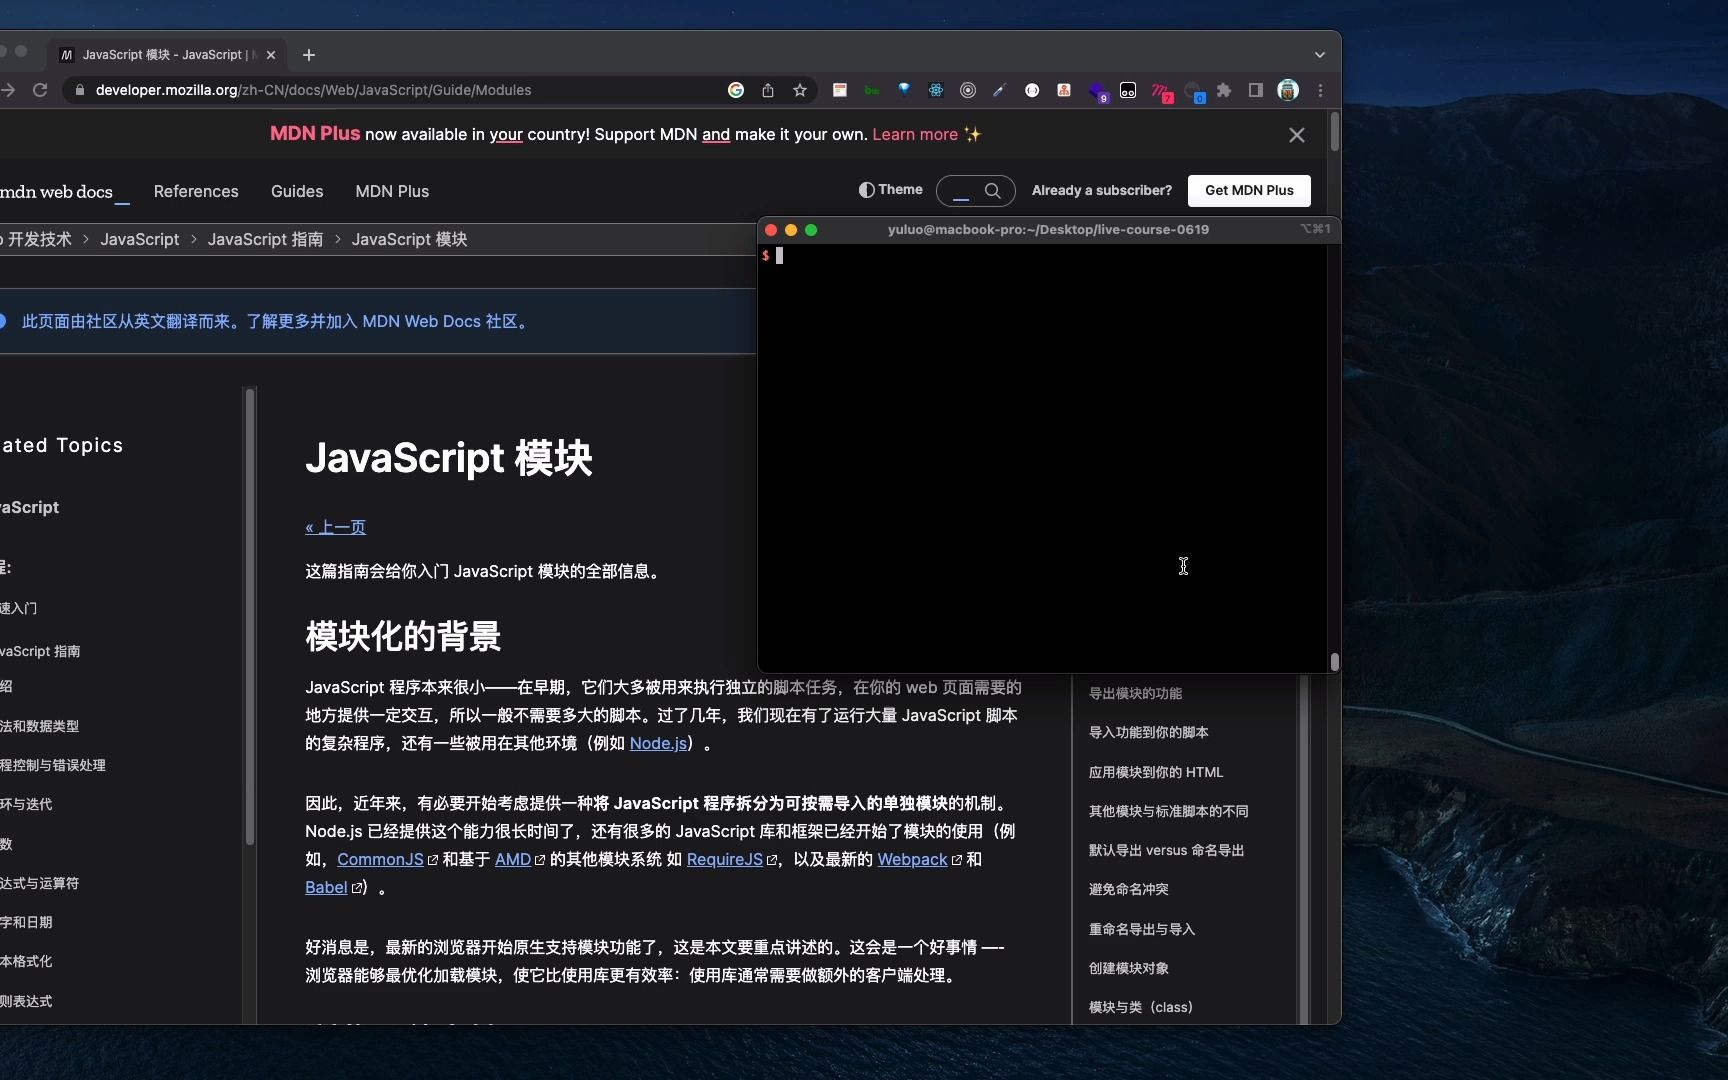Open the Extensions puzzle piece menu
The image size is (1728, 1080).
pos(1224,90)
